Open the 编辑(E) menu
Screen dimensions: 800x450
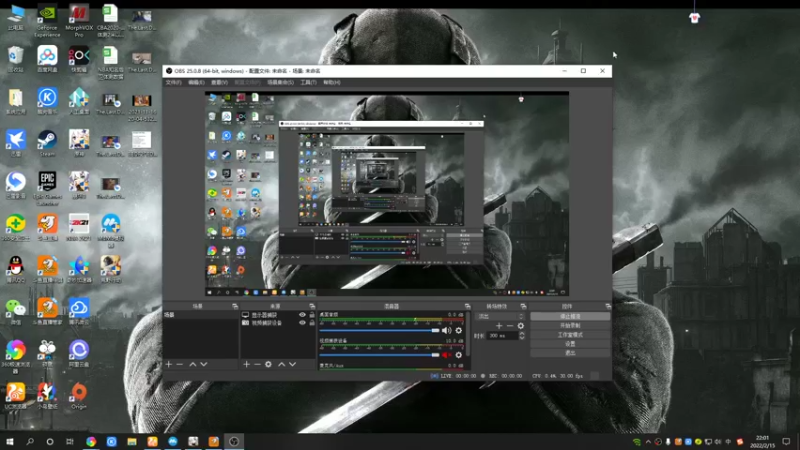pos(196,82)
